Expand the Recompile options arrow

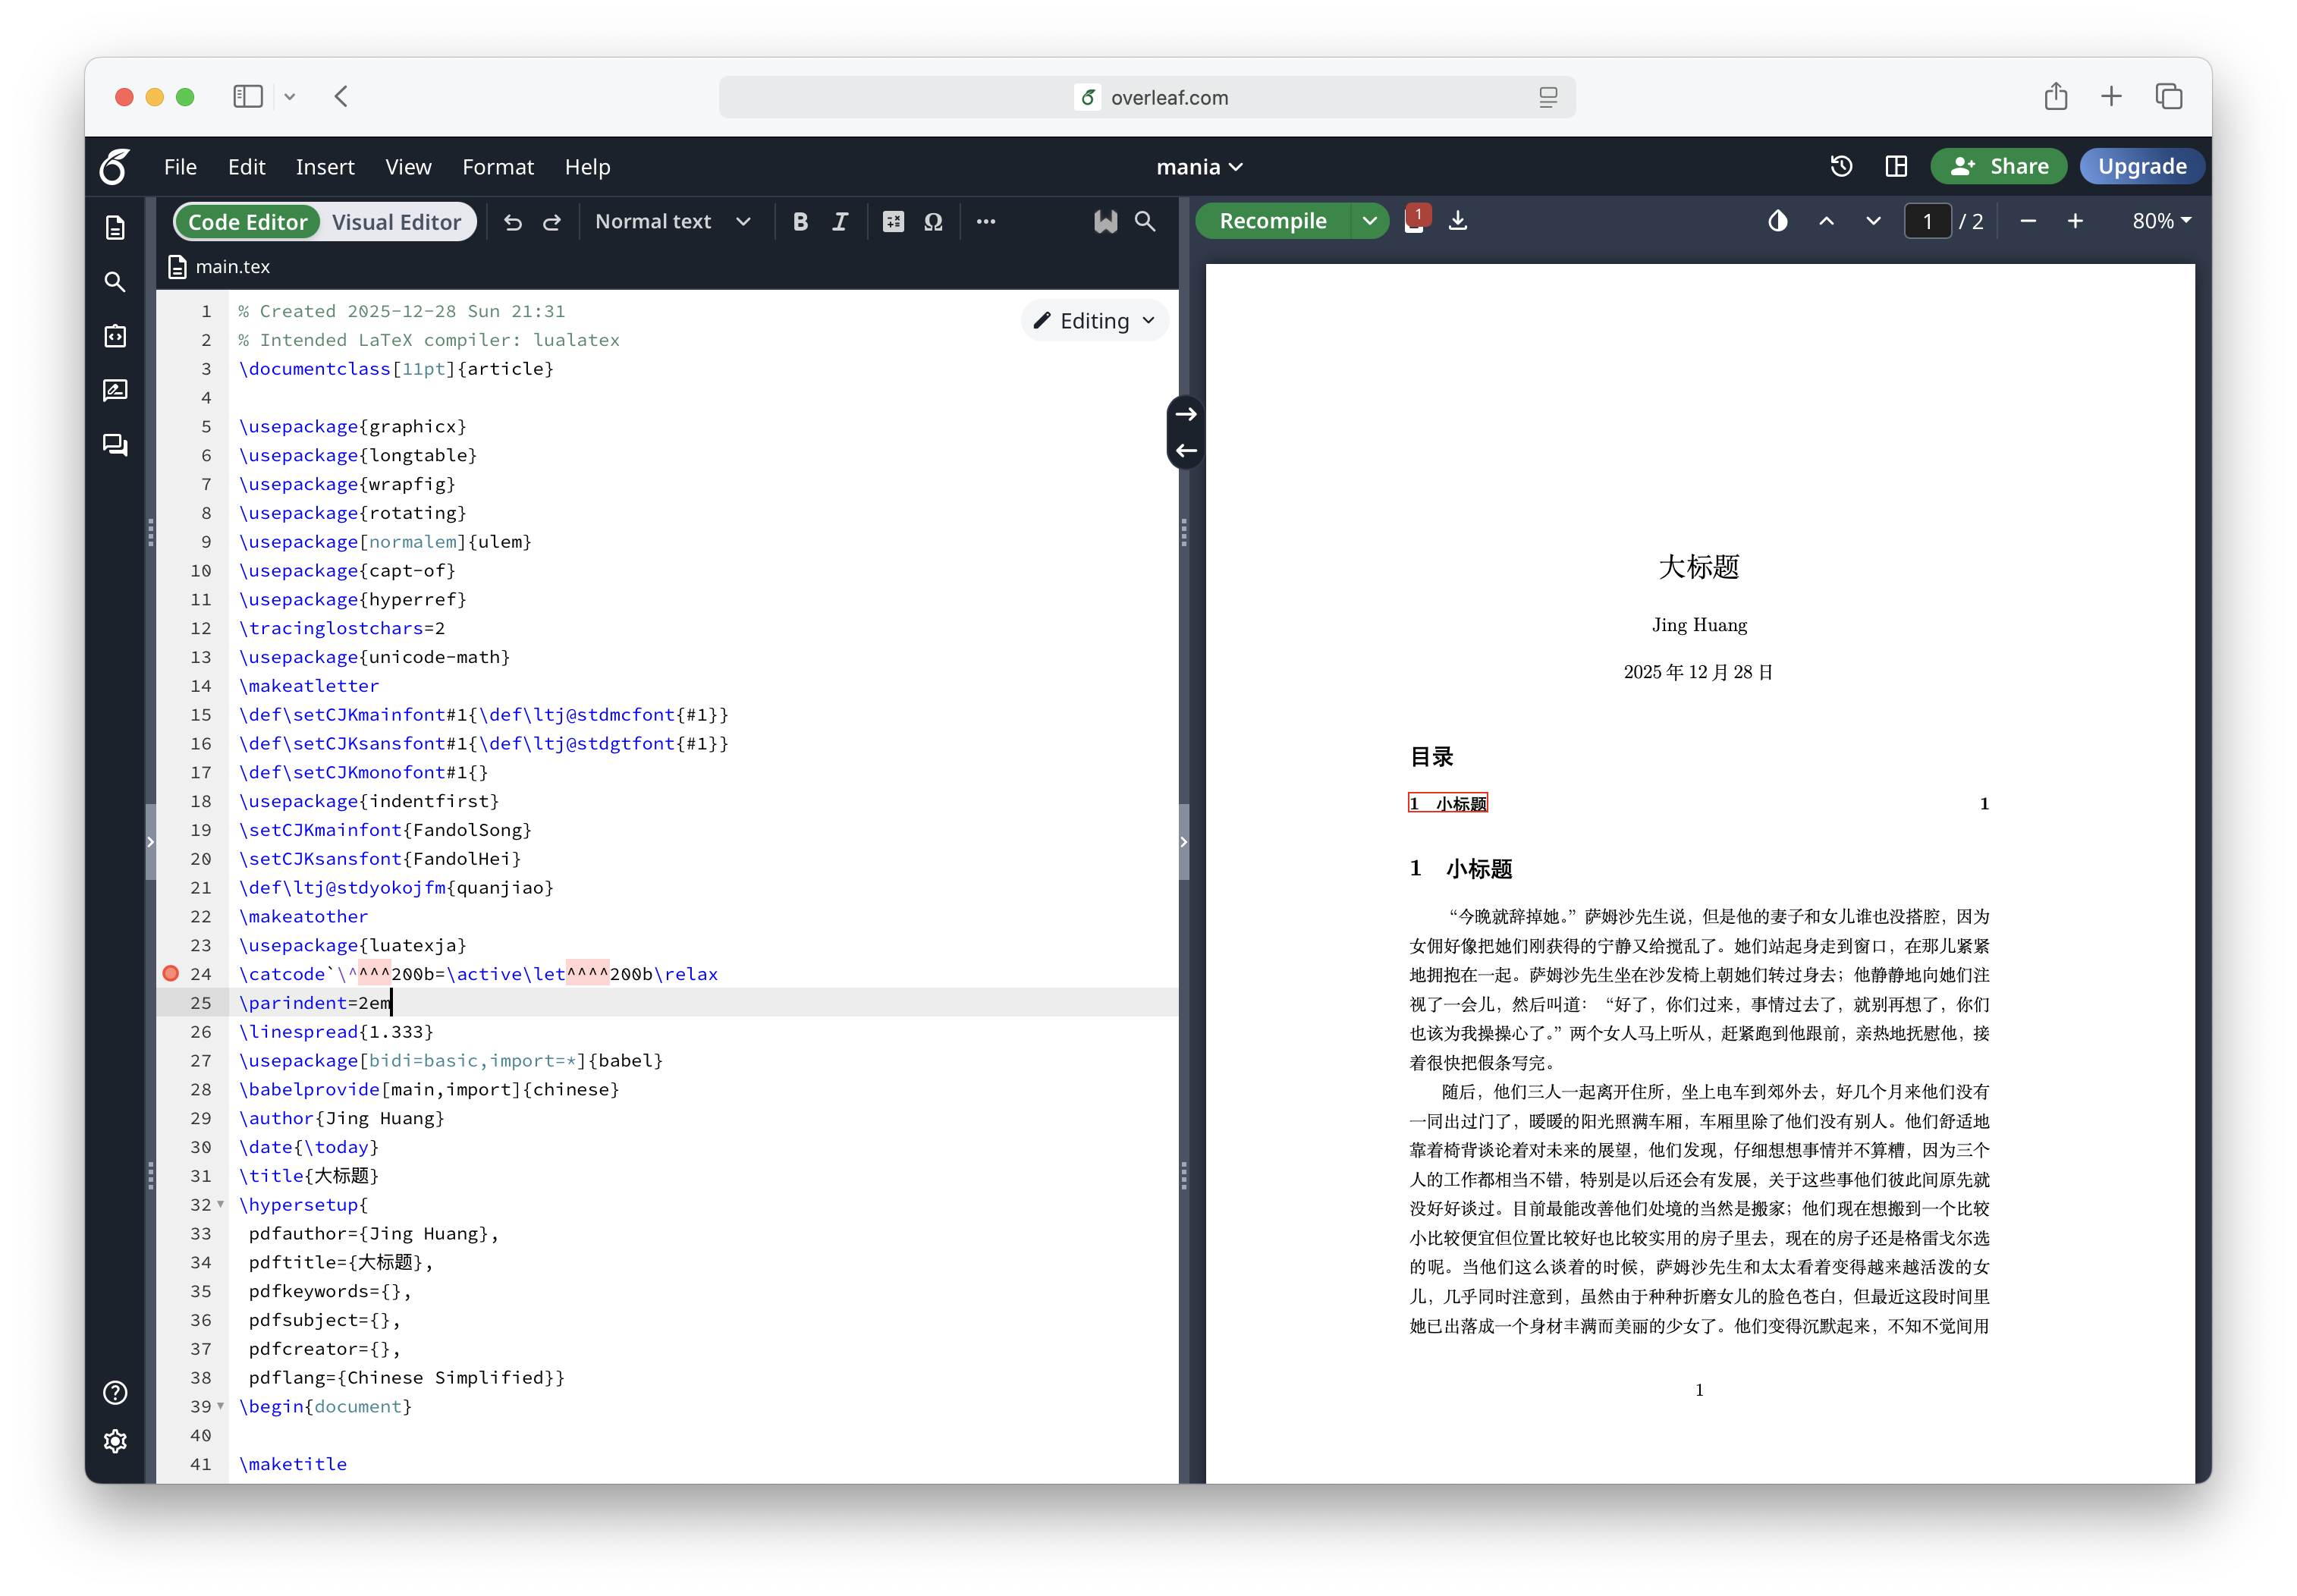pos(1369,221)
